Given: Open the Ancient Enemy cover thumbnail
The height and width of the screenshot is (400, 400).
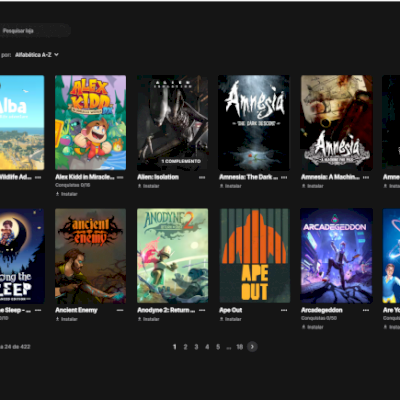Looking at the screenshot, I should point(91,256).
